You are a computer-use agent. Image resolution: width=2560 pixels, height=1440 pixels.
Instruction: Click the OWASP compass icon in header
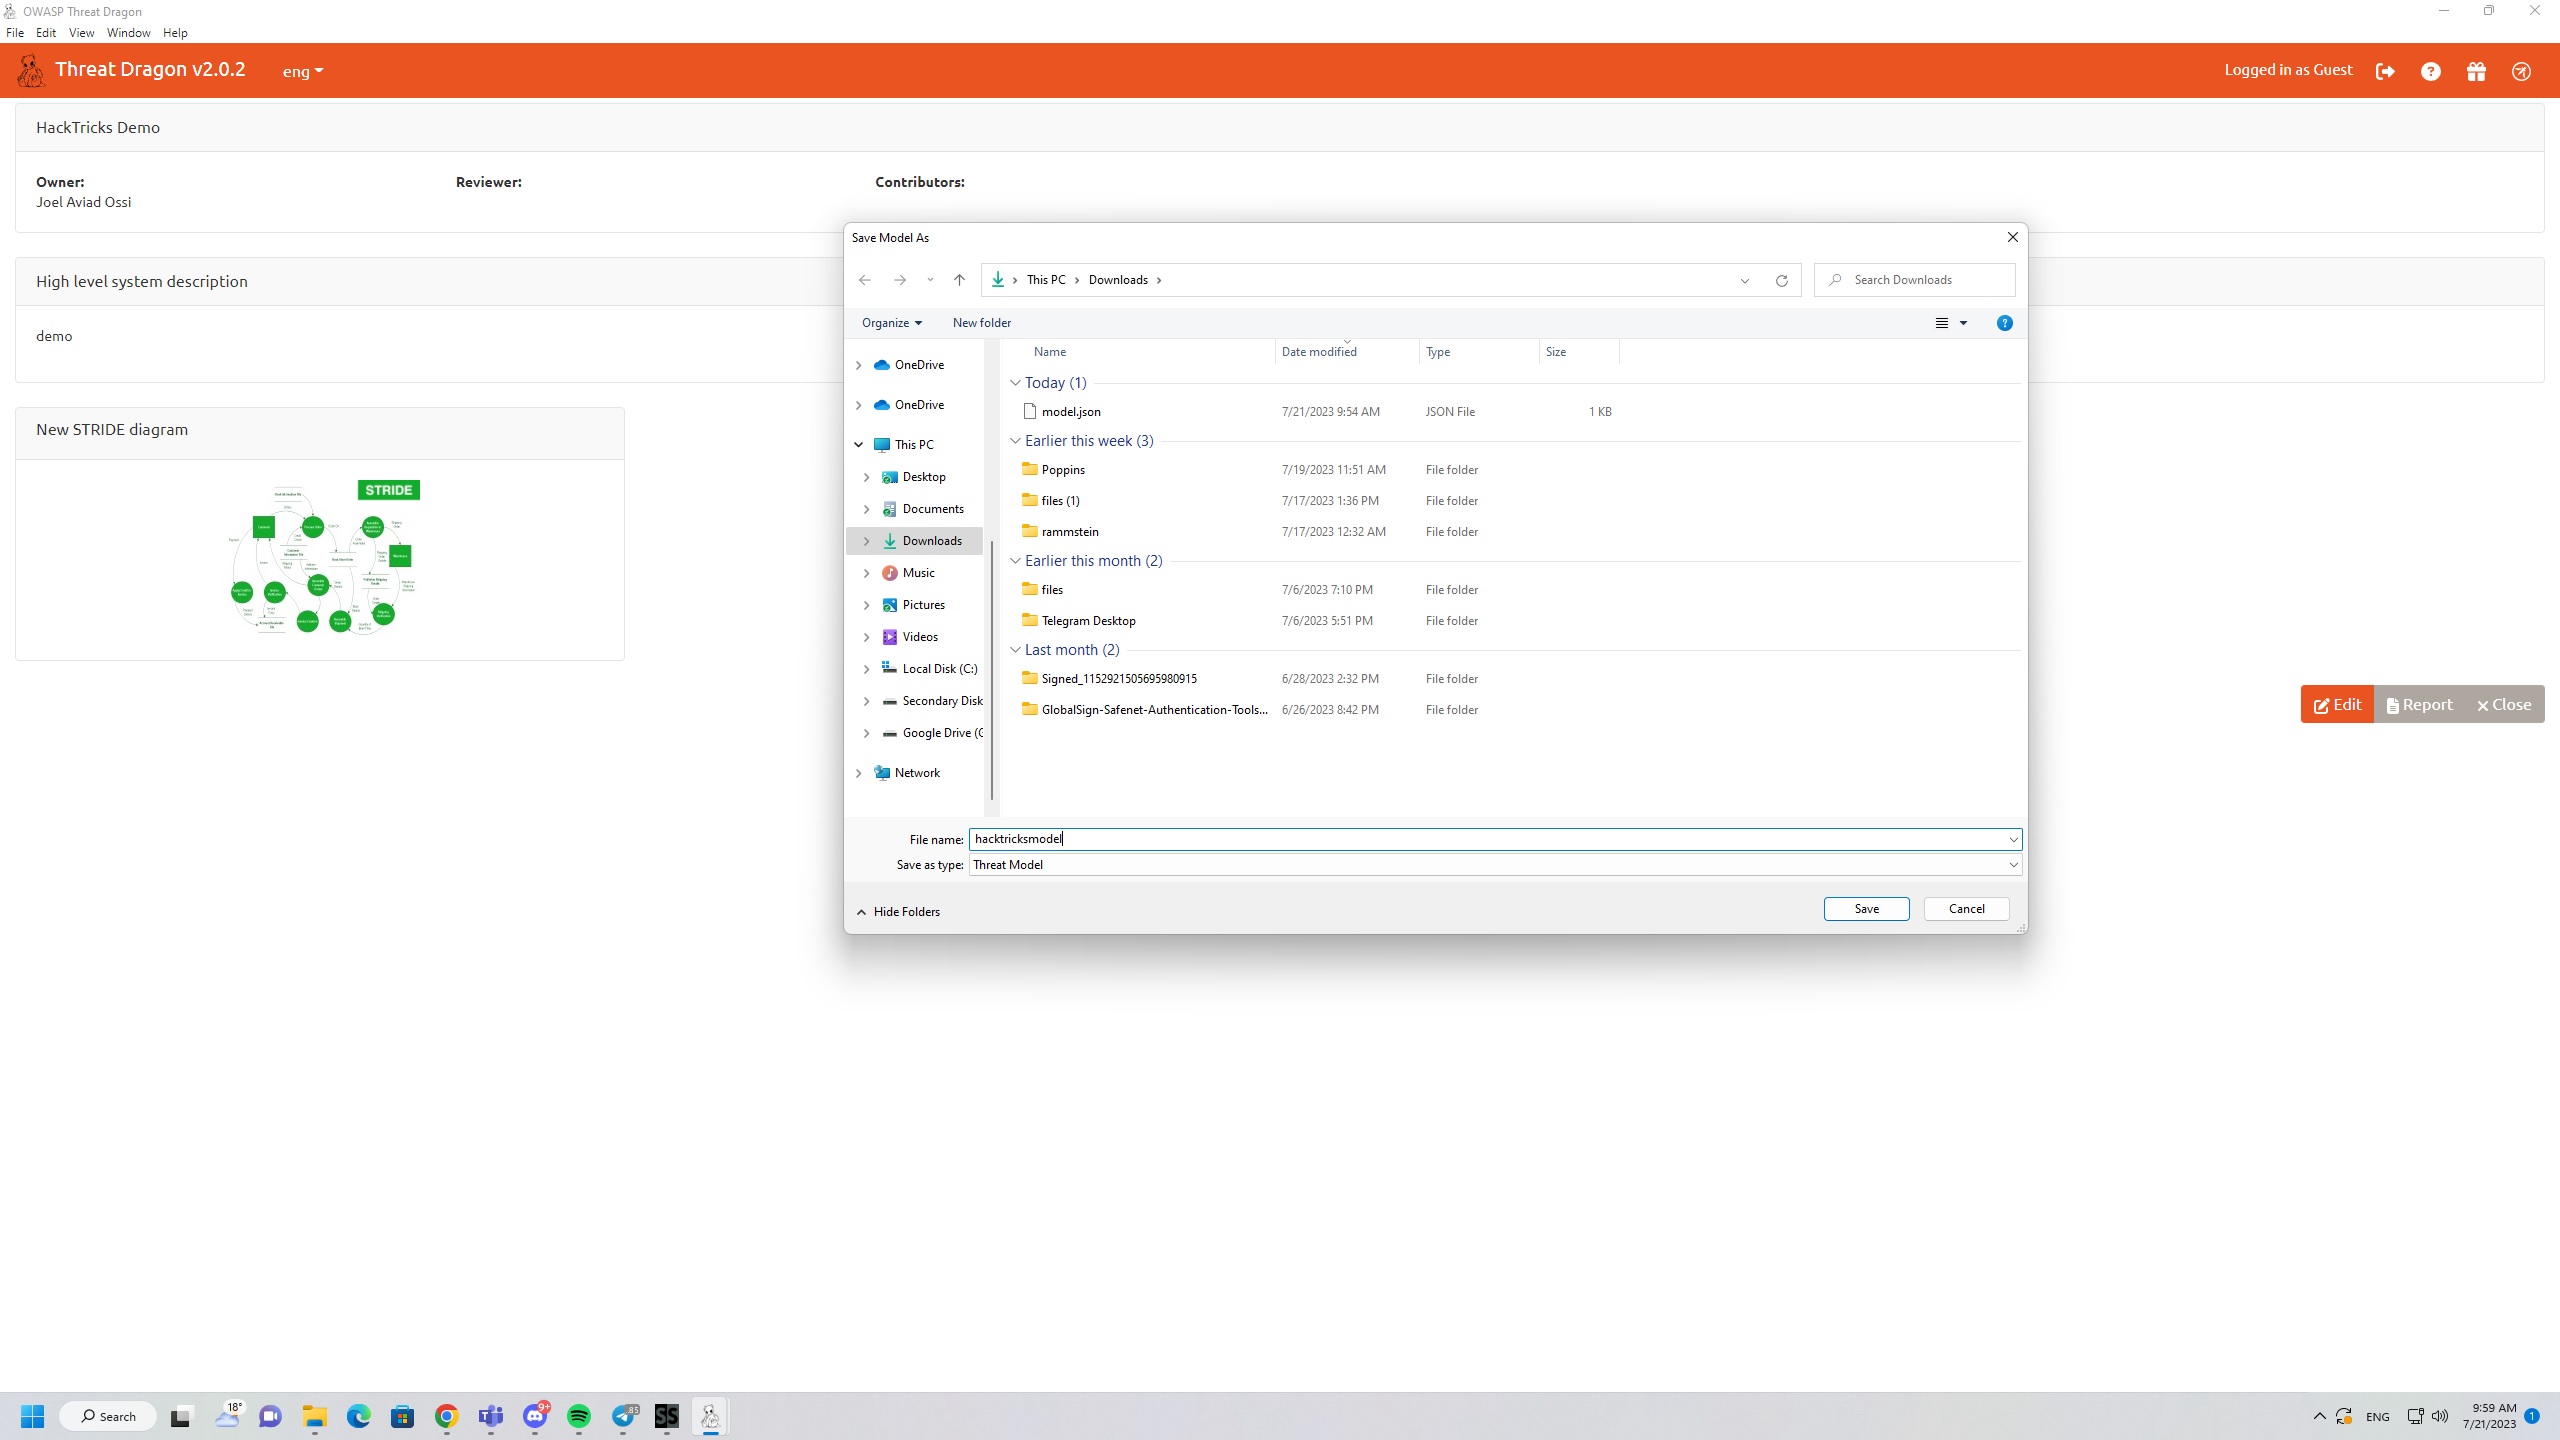coord(2521,71)
